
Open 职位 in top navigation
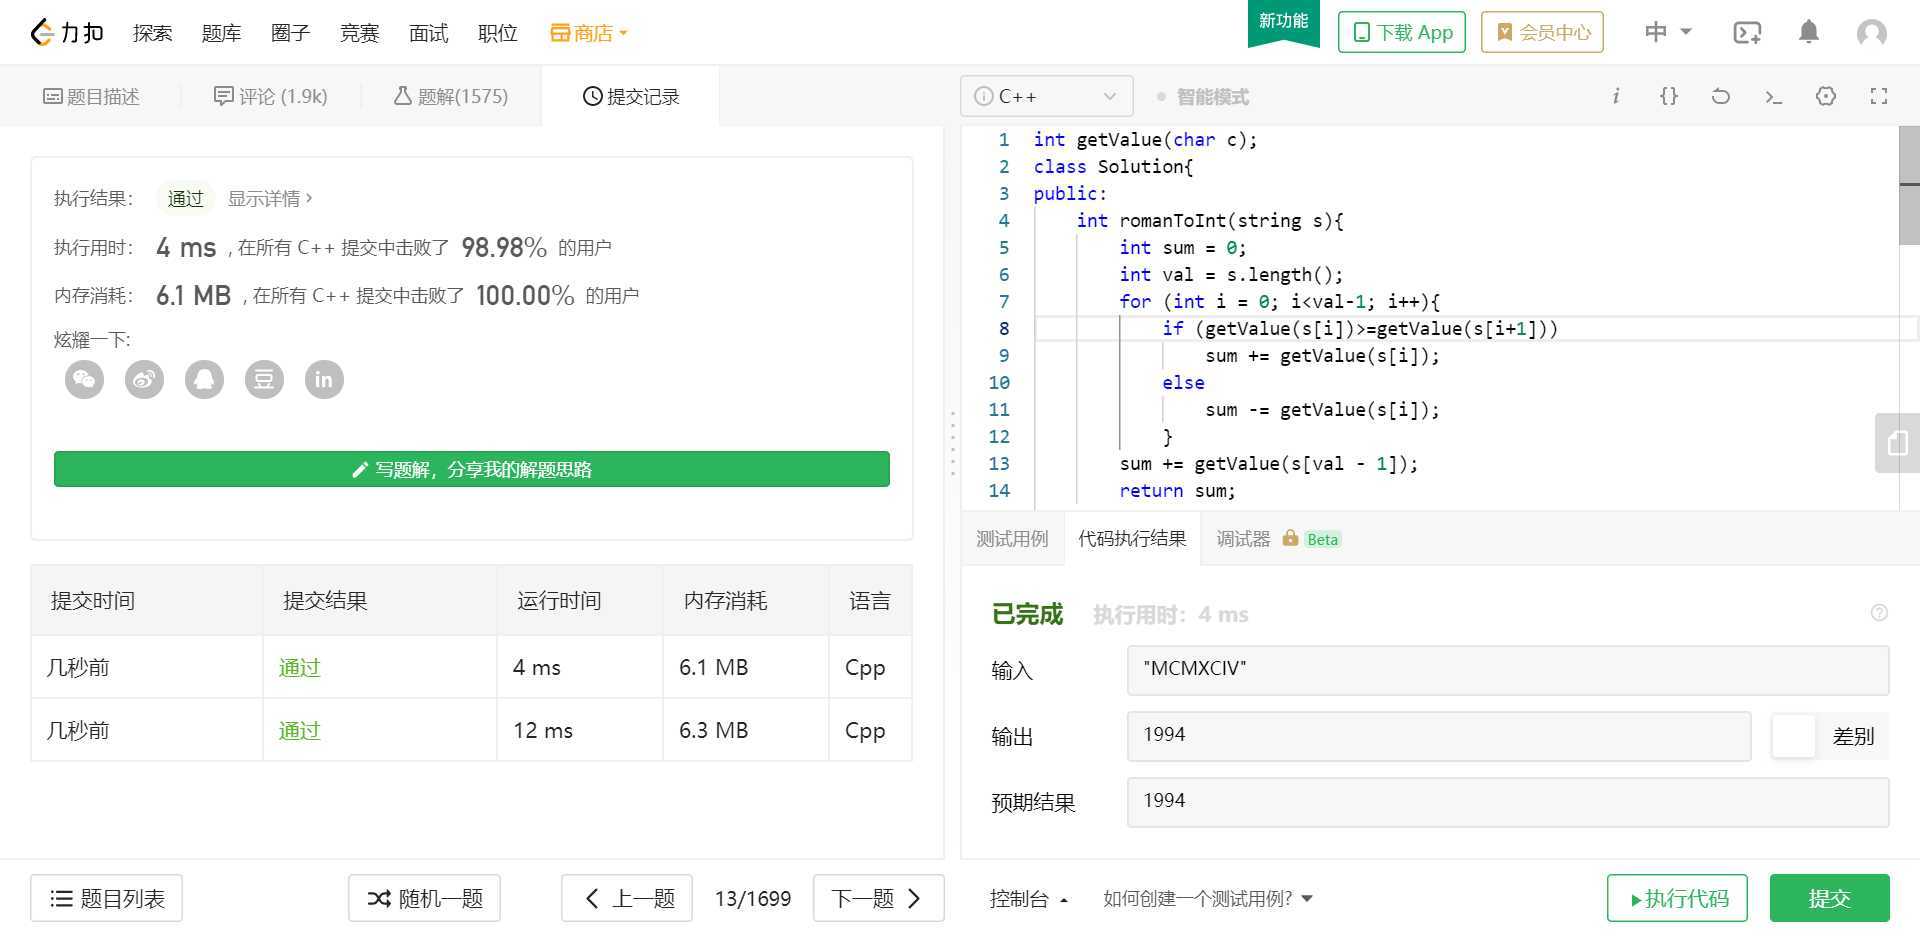pyautogui.click(x=497, y=33)
